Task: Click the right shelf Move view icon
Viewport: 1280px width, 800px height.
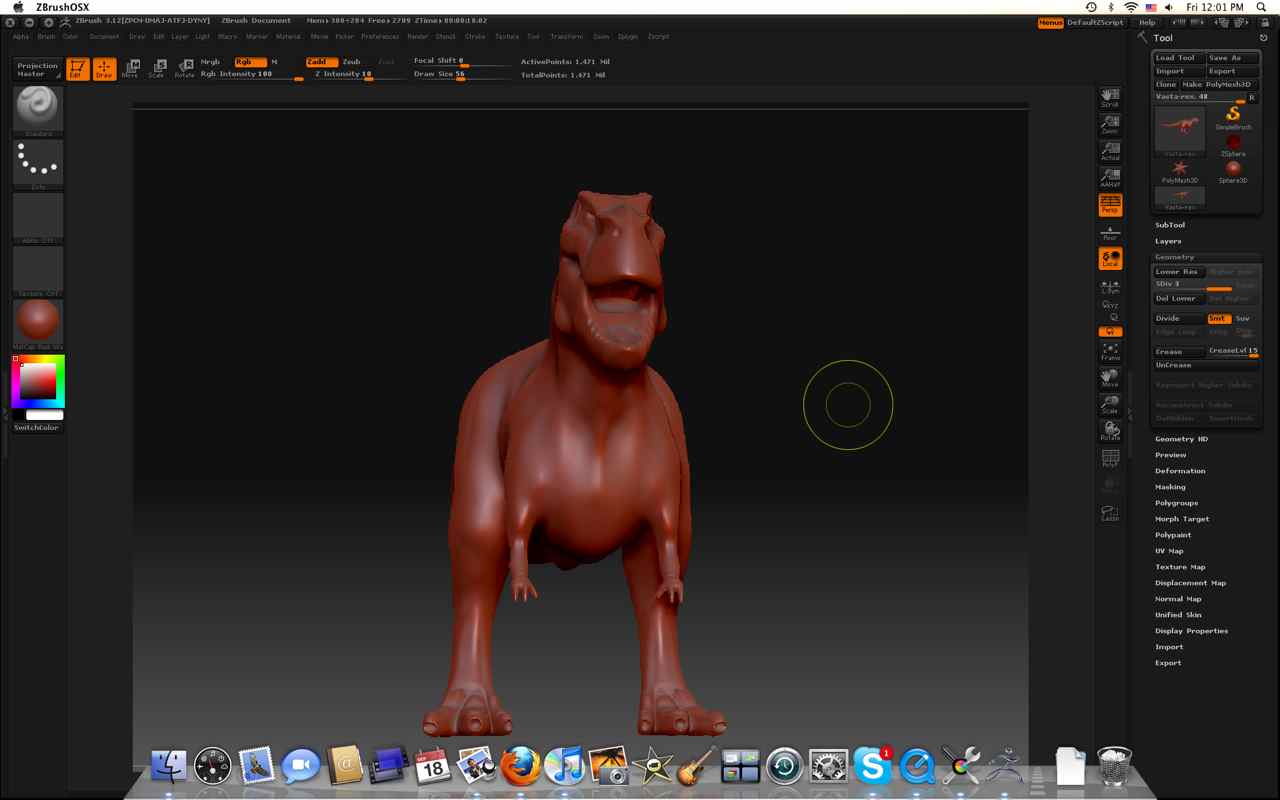Action: point(1110,378)
